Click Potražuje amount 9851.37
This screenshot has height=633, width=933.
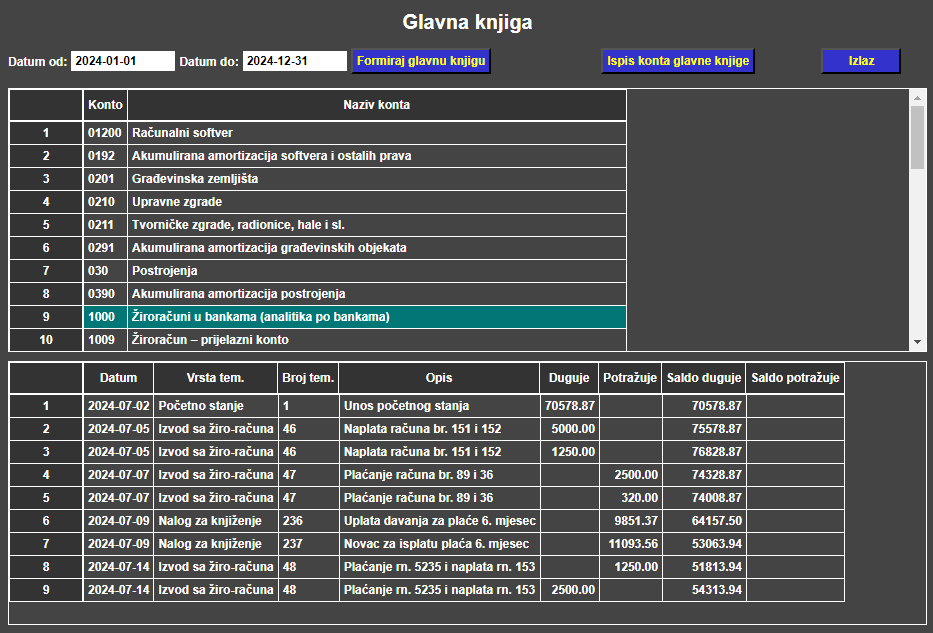tap(630, 521)
